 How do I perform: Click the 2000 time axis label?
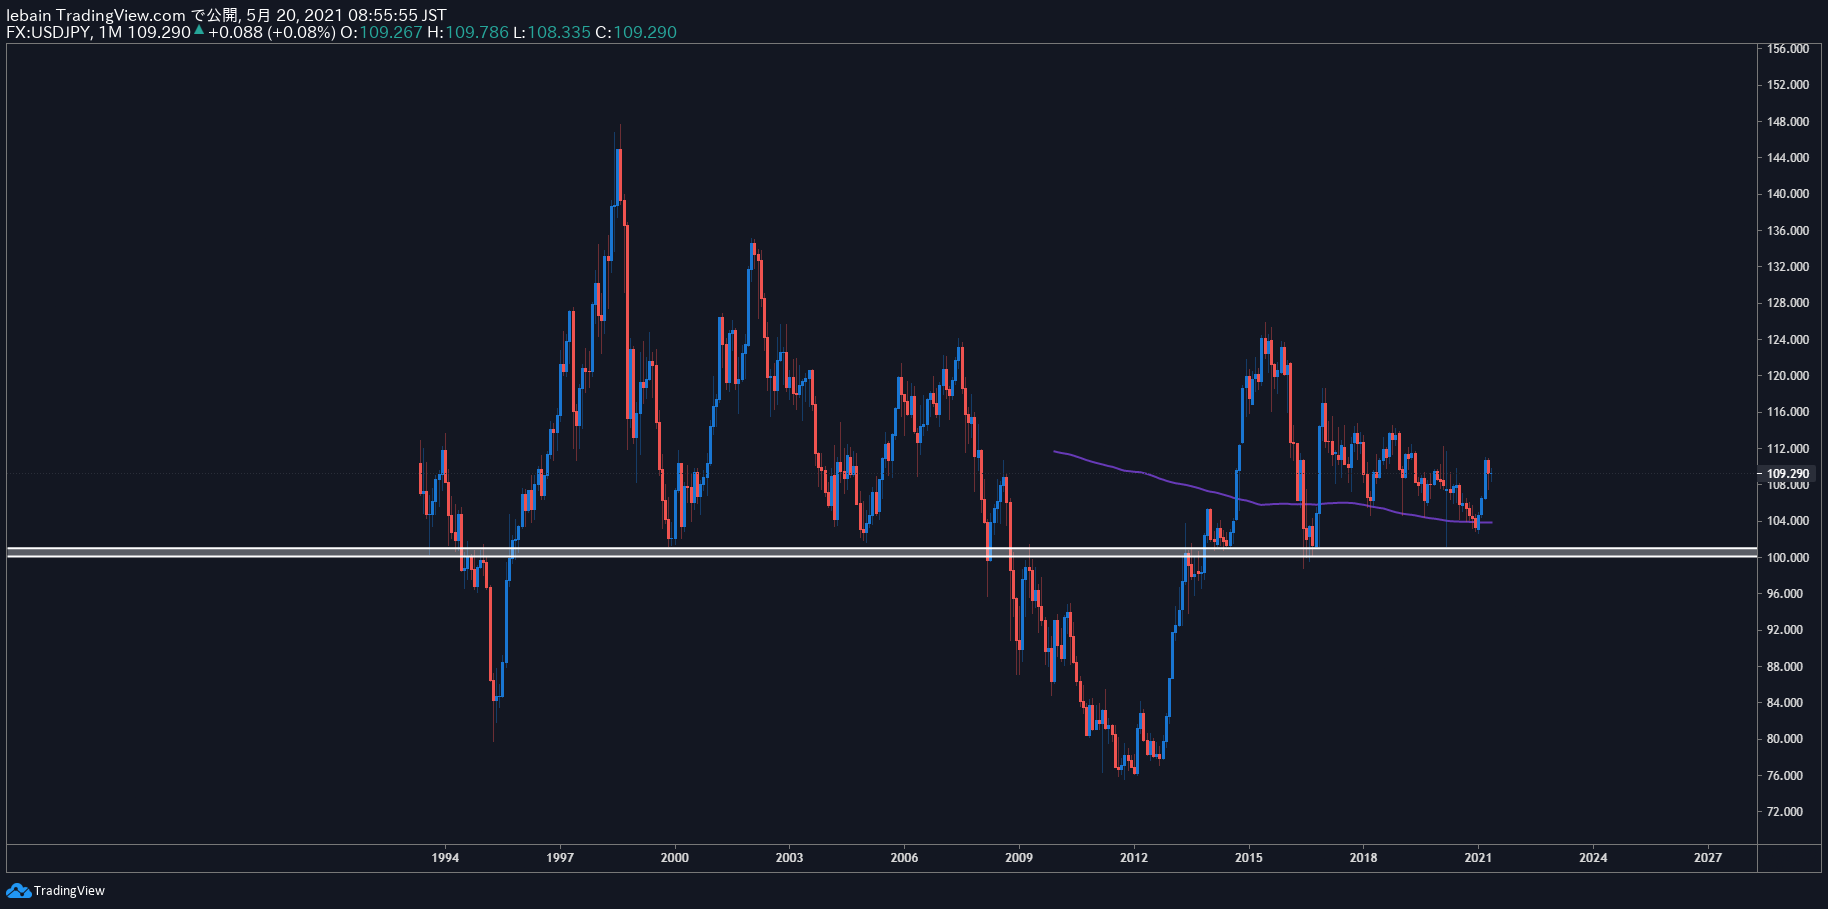(675, 857)
